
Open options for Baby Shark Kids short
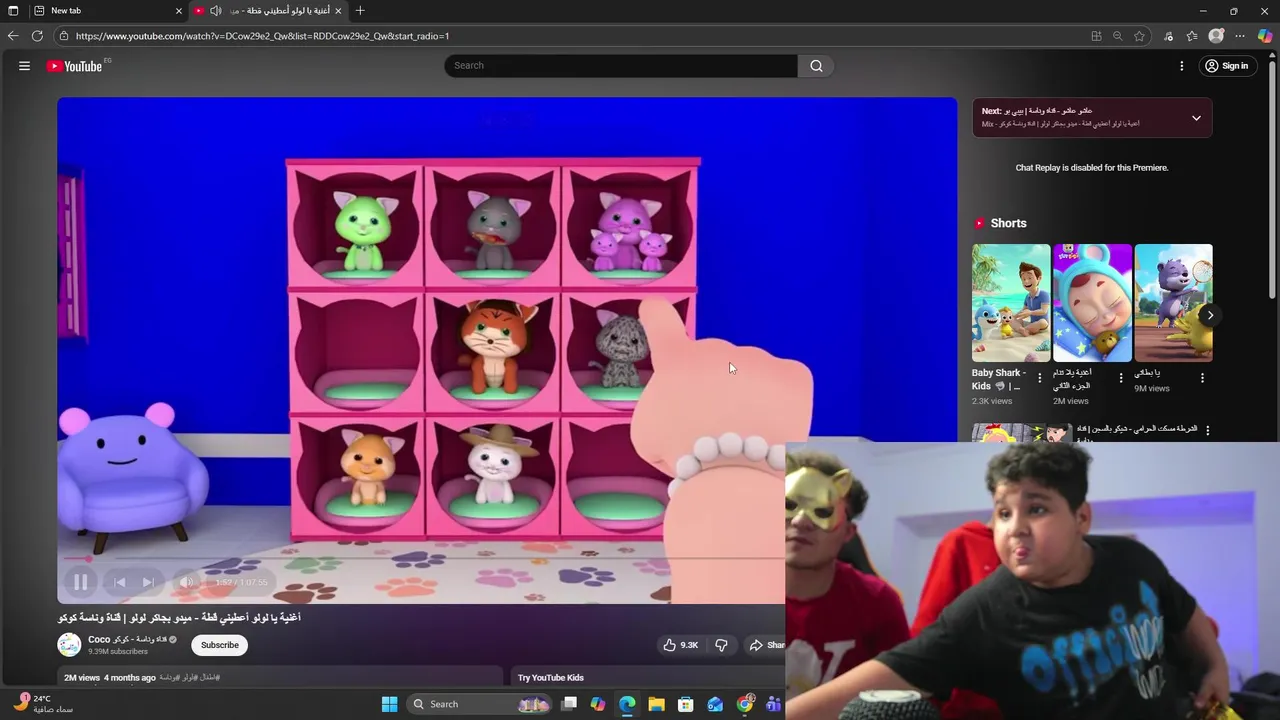pos(1039,378)
